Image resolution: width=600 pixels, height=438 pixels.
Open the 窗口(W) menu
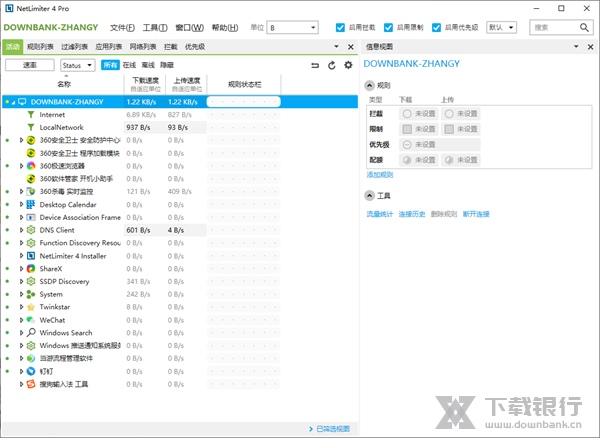pyautogui.click(x=189, y=28)
